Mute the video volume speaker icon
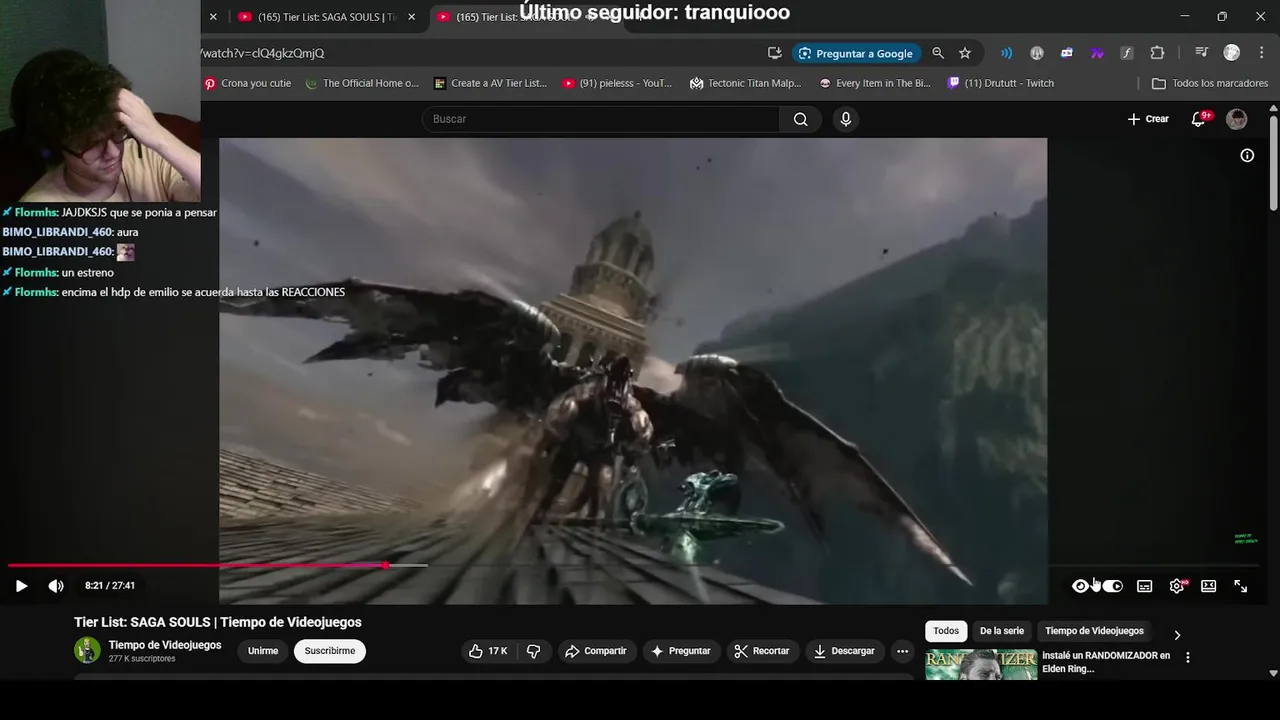 tap(56, 586)
